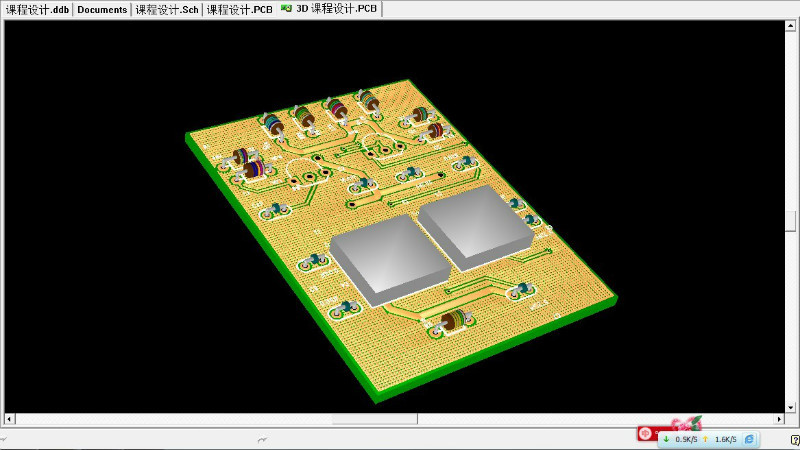
Task: Select the 3D 课程设计.PCB tab
Action: [337, 9]
